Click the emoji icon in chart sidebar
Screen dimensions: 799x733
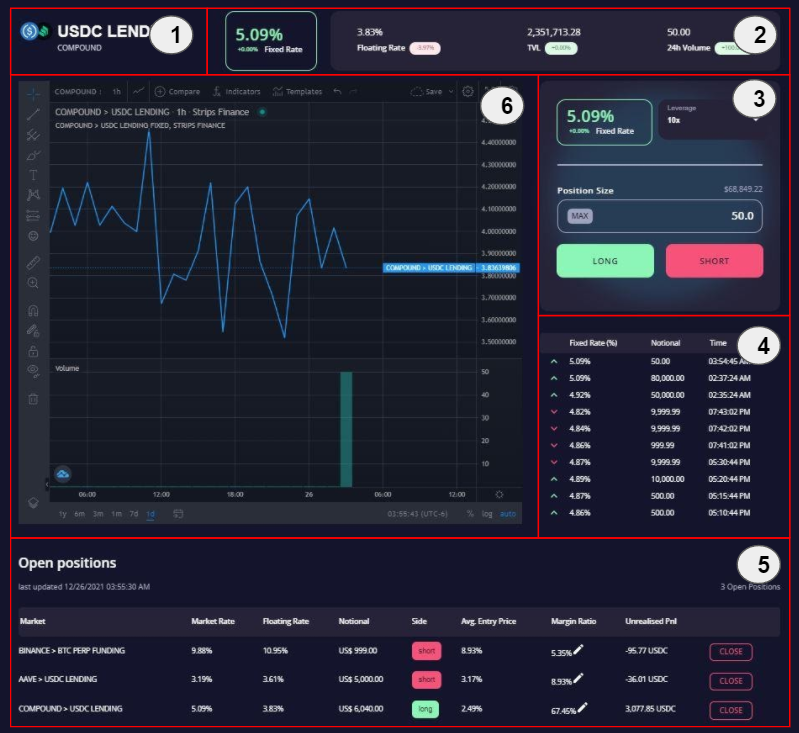34,236
